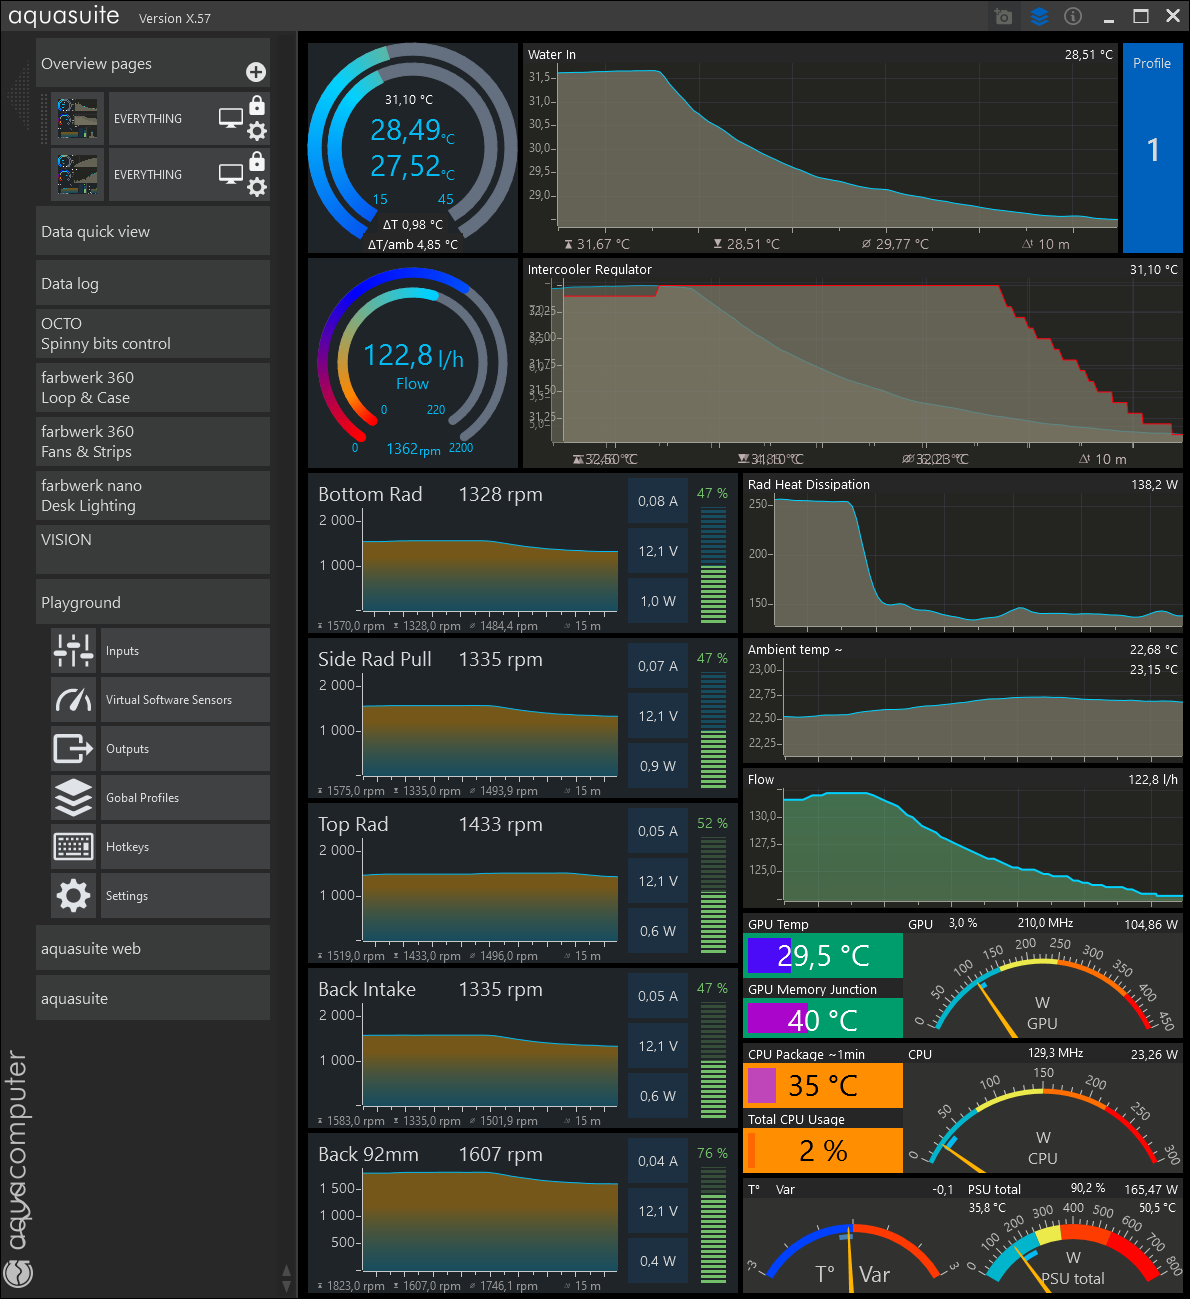Click the Intercooler Regulator chart
Image resolution: width=1190 pixels, height=1299 pixels.
853,363
